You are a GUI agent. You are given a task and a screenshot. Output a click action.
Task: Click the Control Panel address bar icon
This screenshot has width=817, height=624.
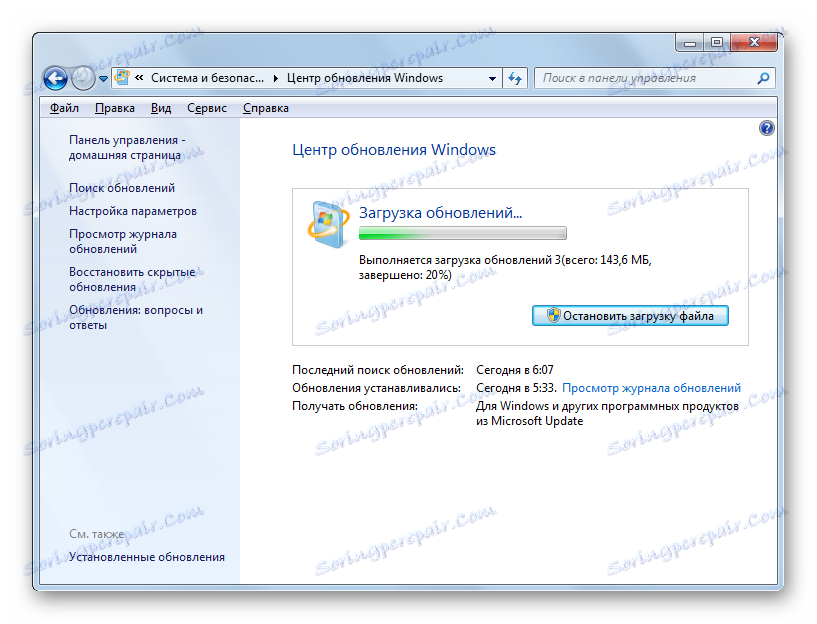(122, 78)
